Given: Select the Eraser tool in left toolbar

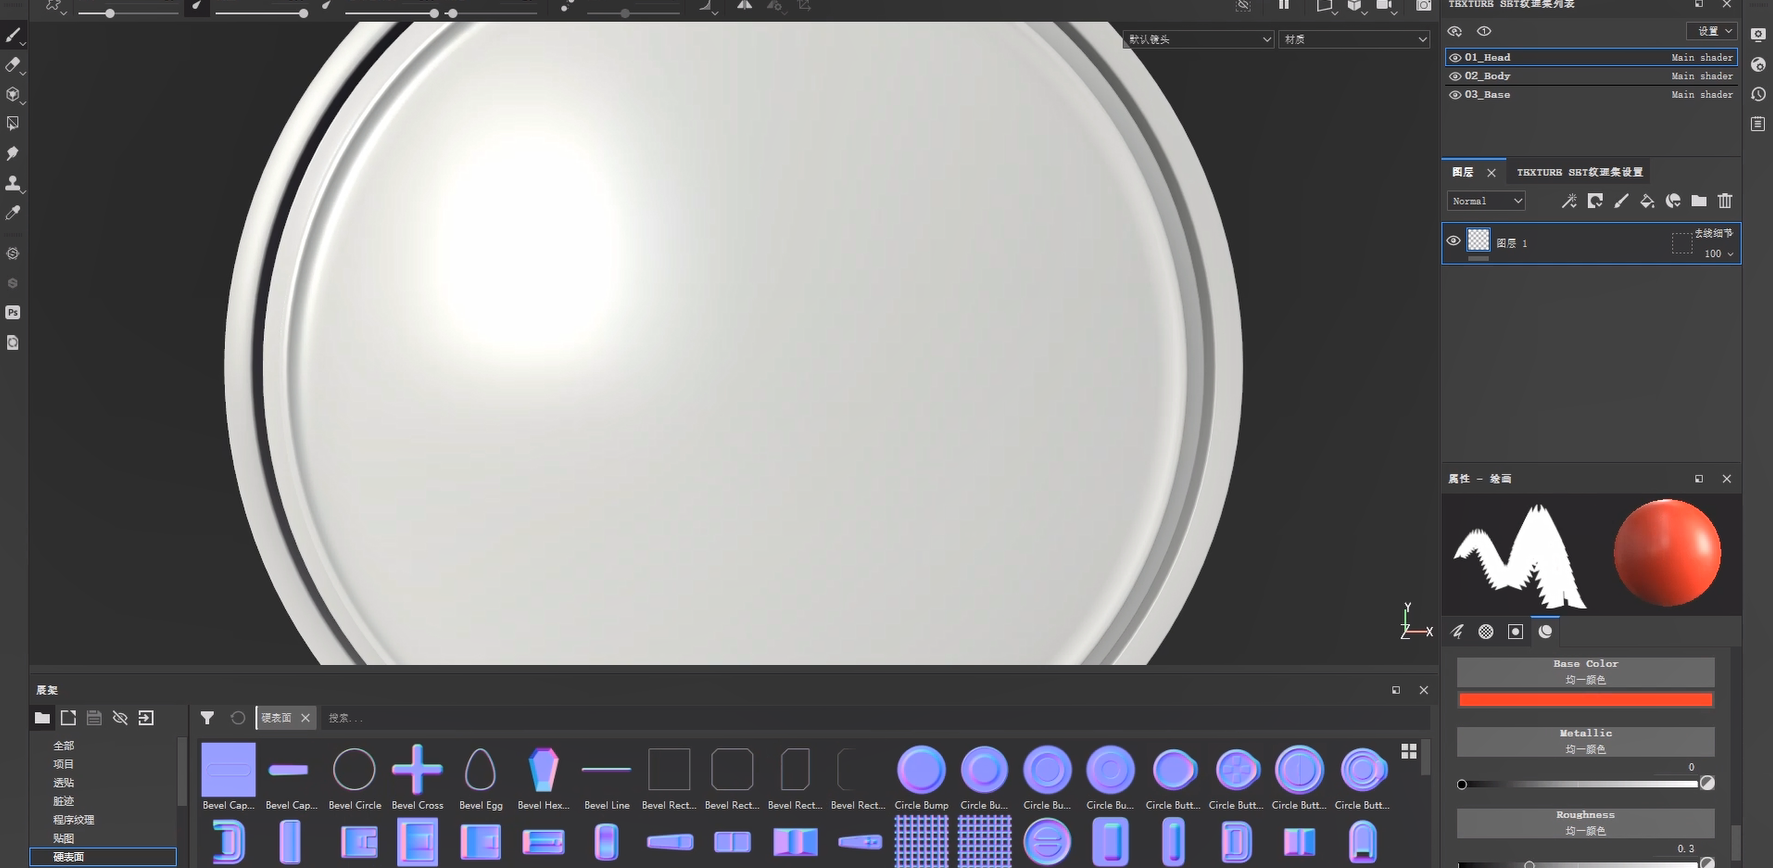Looking at the screenshot, I should [x=13, y=65].
